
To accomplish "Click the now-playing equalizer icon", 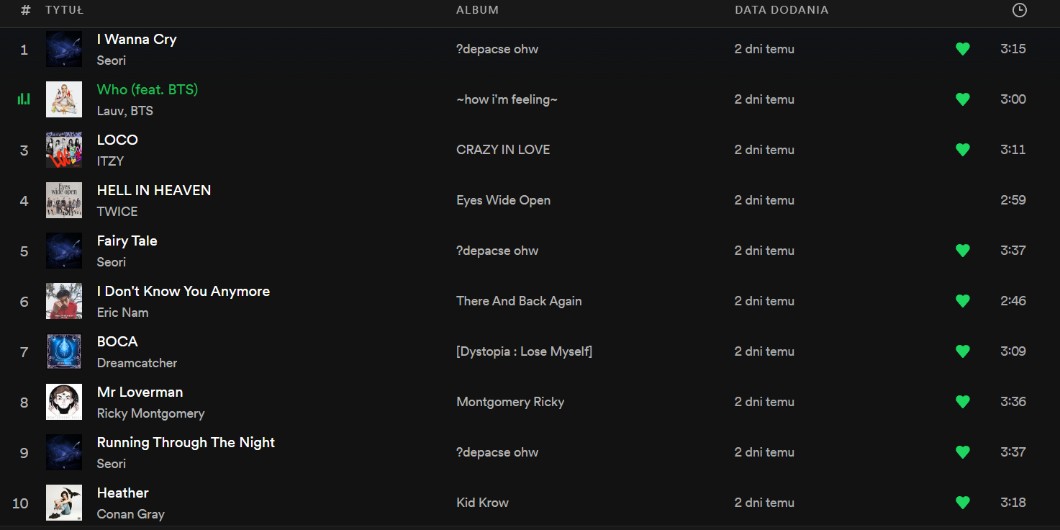I will 24,99.
